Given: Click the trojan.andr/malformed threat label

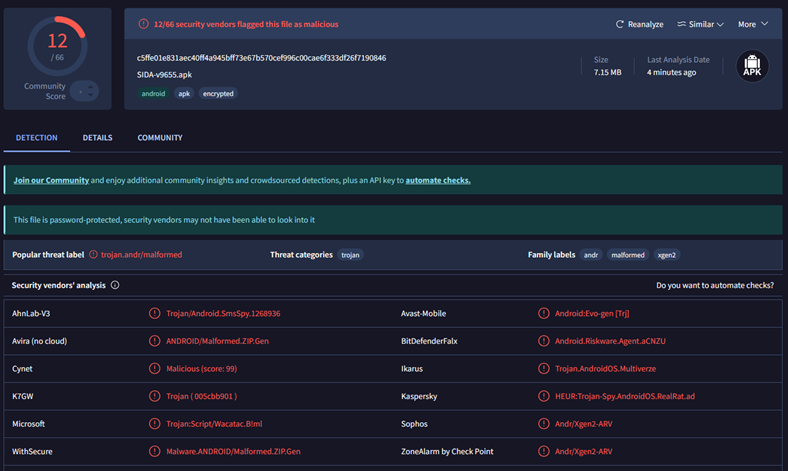Looking at the screenshot, I should [141, 255].
